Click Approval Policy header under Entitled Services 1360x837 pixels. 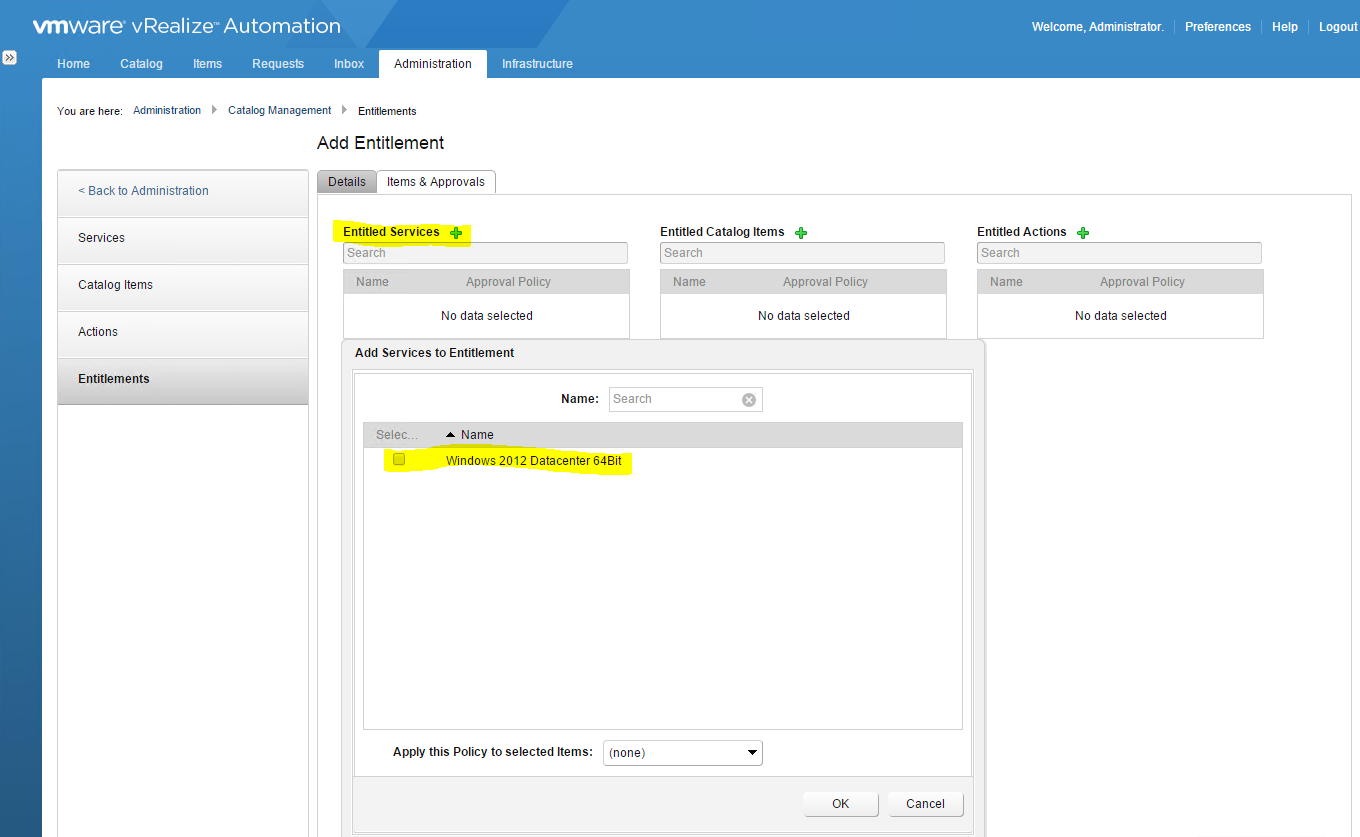tap(508, 282)
